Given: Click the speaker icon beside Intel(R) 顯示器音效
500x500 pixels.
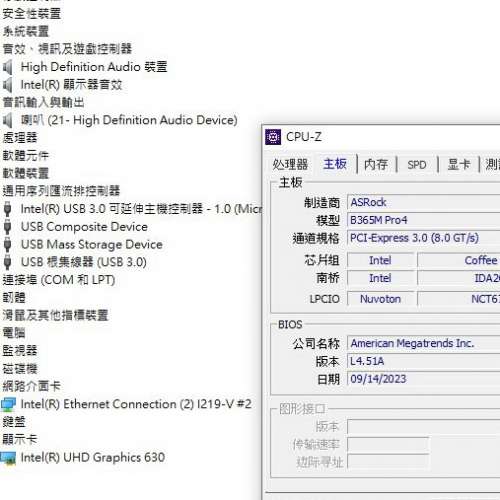Looking at the screenshot, I should (x=7, y=85).
